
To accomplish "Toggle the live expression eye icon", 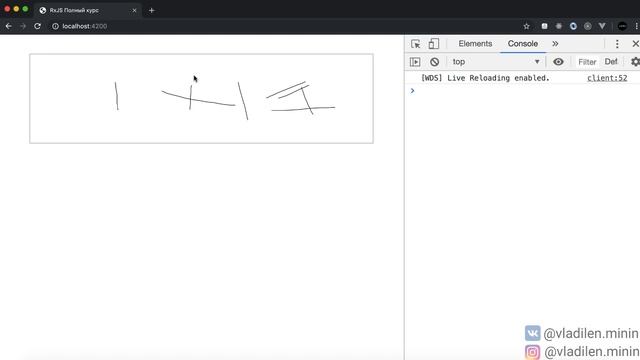I will point(558,62).
